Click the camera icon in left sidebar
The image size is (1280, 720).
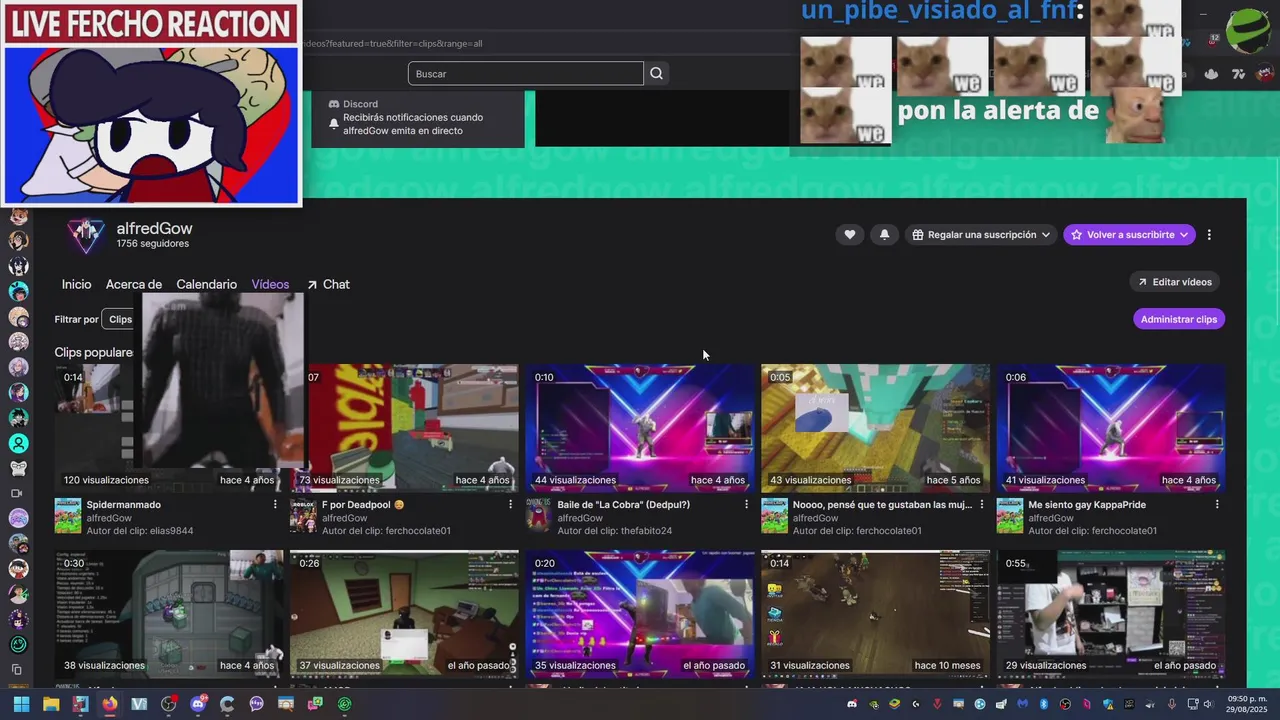[x=17, y=493]
